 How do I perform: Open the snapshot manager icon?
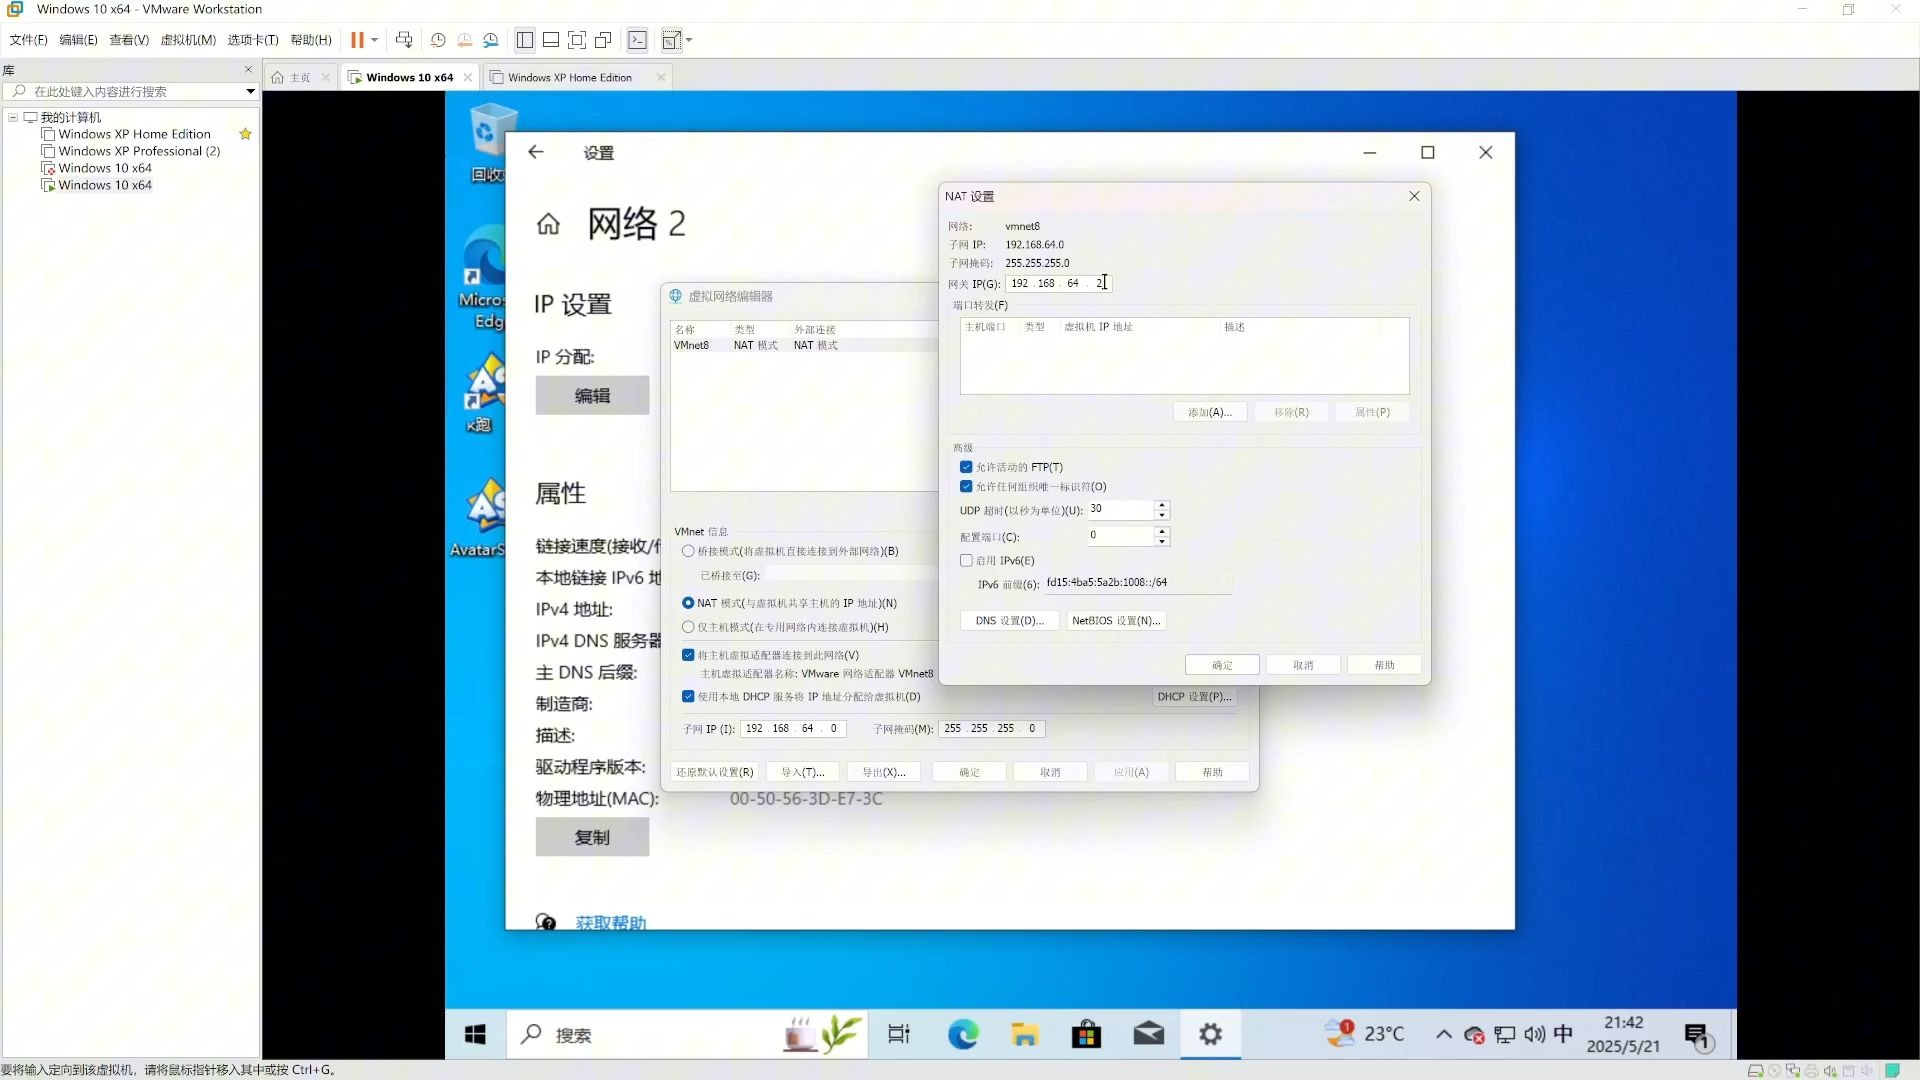coord(491,40)
